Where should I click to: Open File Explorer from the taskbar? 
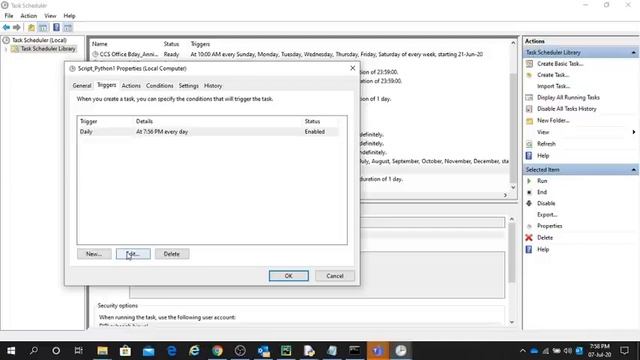pyautogui.click(x=102, y=351)
